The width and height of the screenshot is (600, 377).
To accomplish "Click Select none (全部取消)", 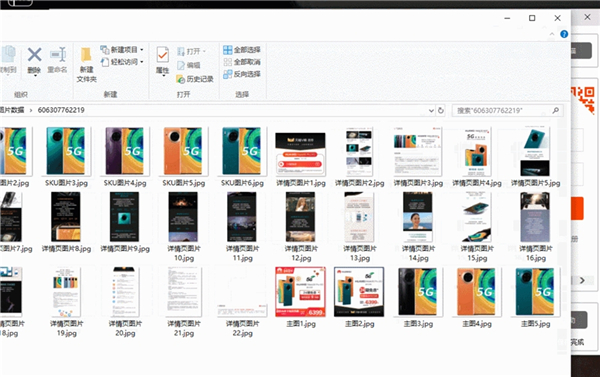I will tap(242, 62).
